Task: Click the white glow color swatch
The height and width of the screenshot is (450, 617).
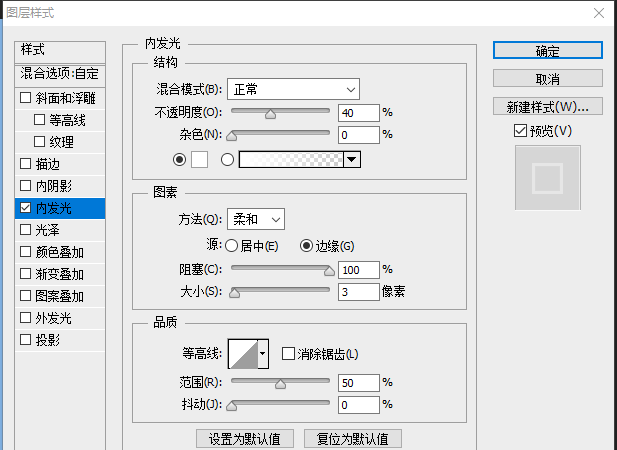Action: (200, 160)
